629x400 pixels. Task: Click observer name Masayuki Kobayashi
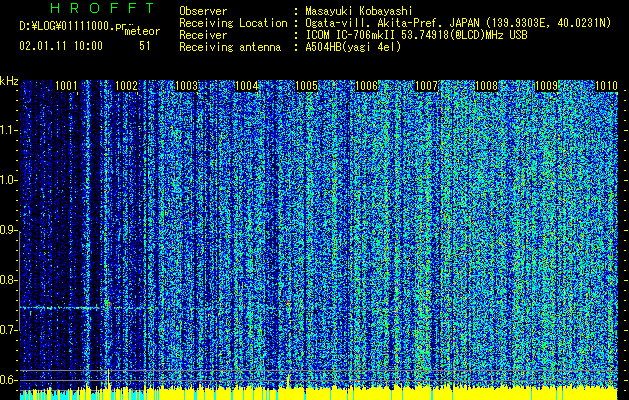(x=359, y=11)
